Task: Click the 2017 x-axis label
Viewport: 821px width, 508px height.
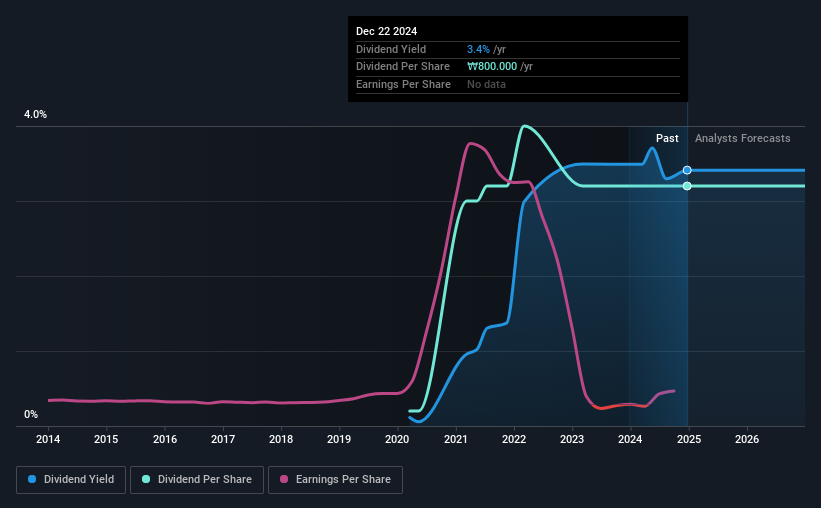Action: [x=223, y=439]
